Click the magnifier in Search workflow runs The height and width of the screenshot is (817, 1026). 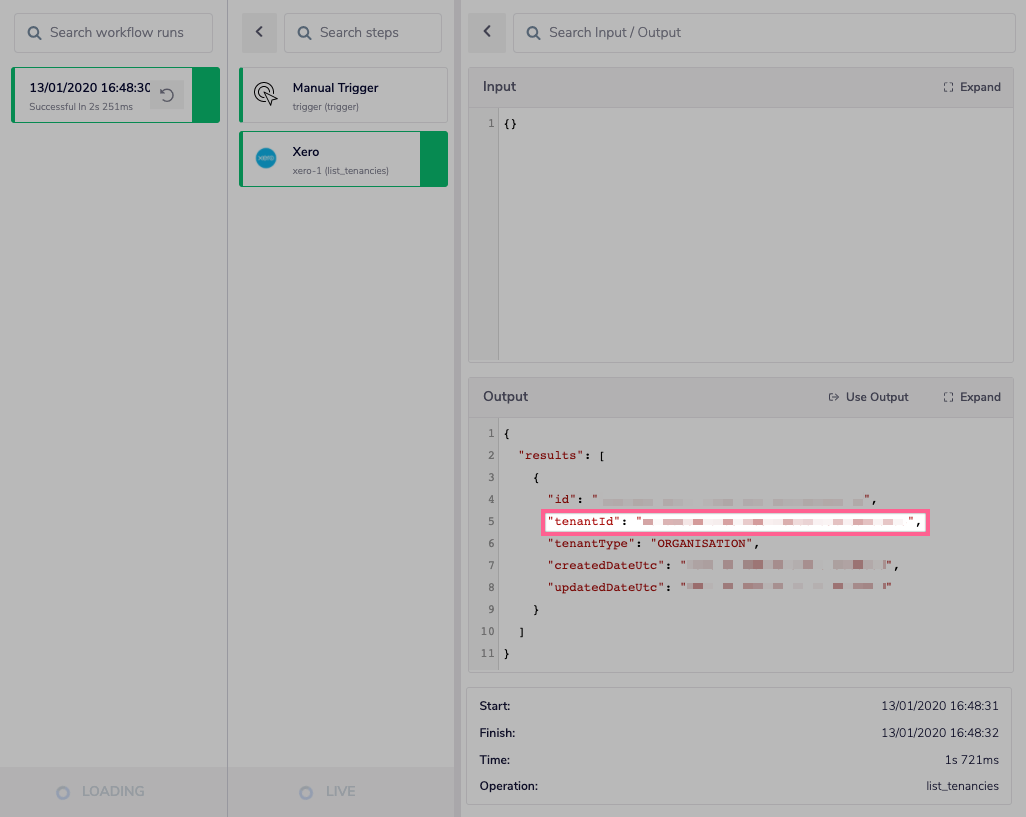[34, 32]
